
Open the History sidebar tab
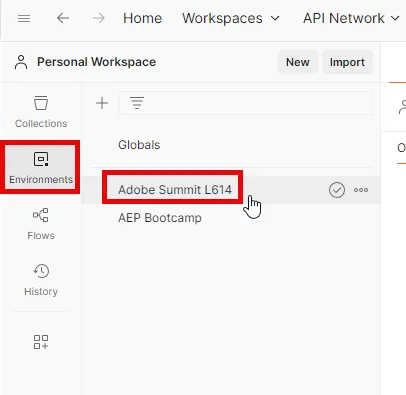pyautogui.click(x=41, y=280)
